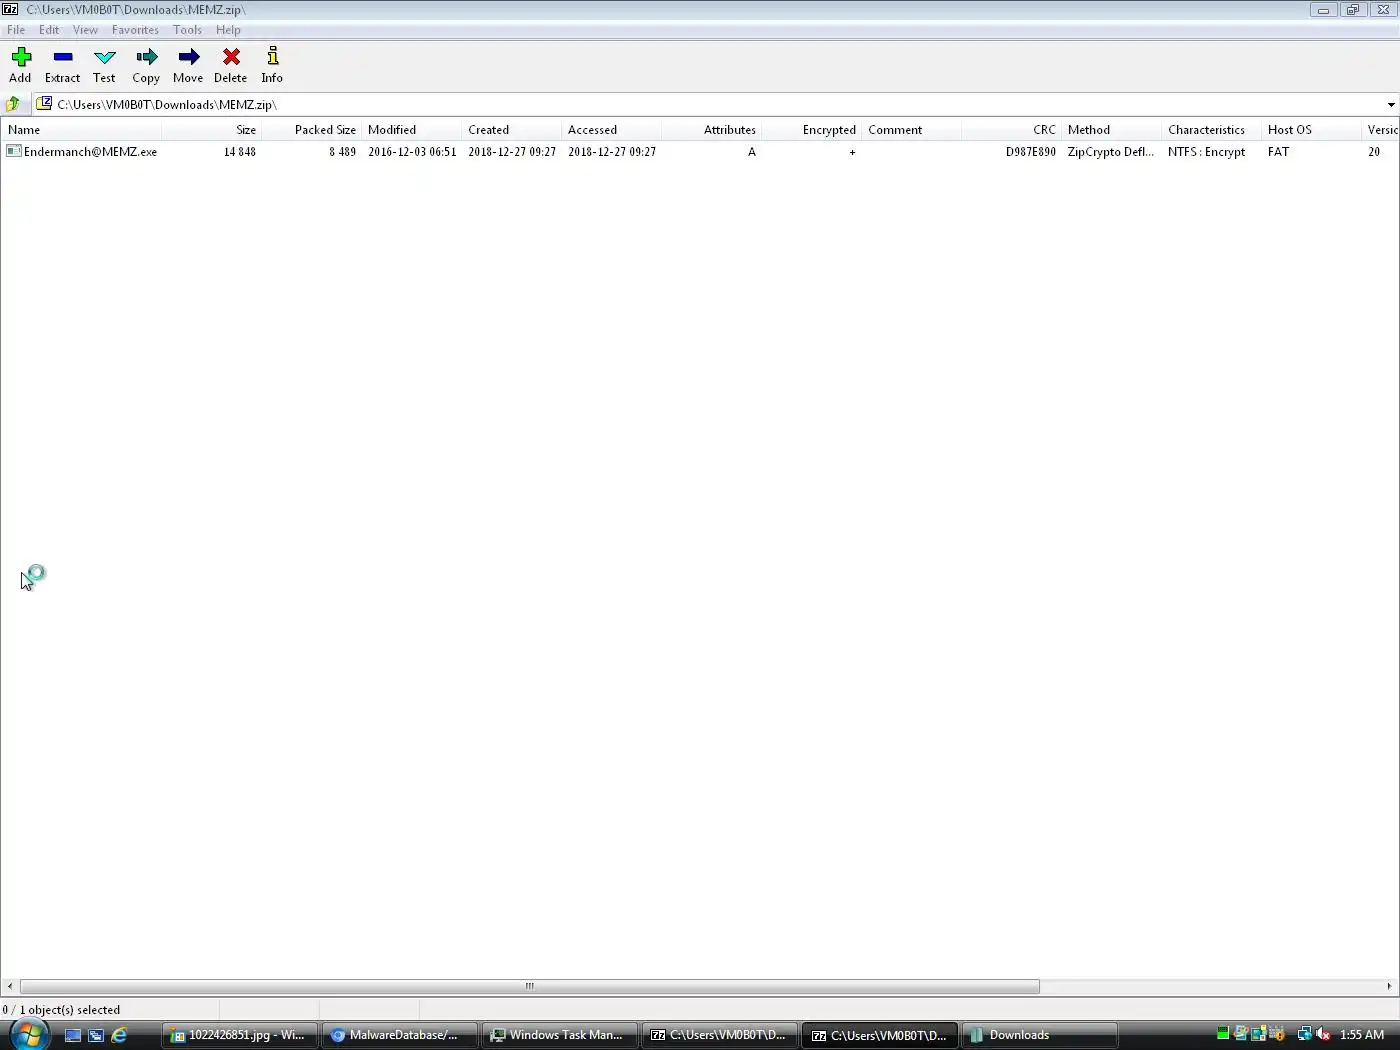Click the red Delete icon
Viewport: 1400px width, 1050px height.
tap(231, 57)
